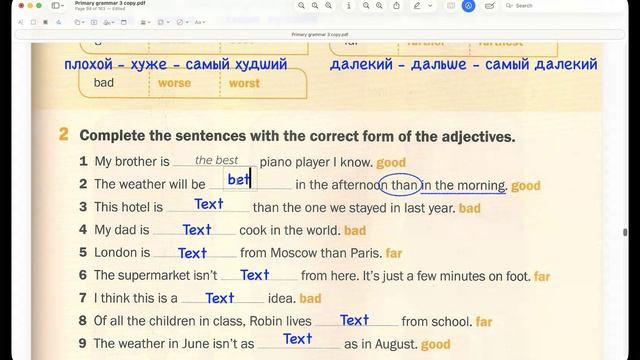Click the Primary grammar 3 copy.pdf tab
640x360 pixels.
click(x=320, y=35)
